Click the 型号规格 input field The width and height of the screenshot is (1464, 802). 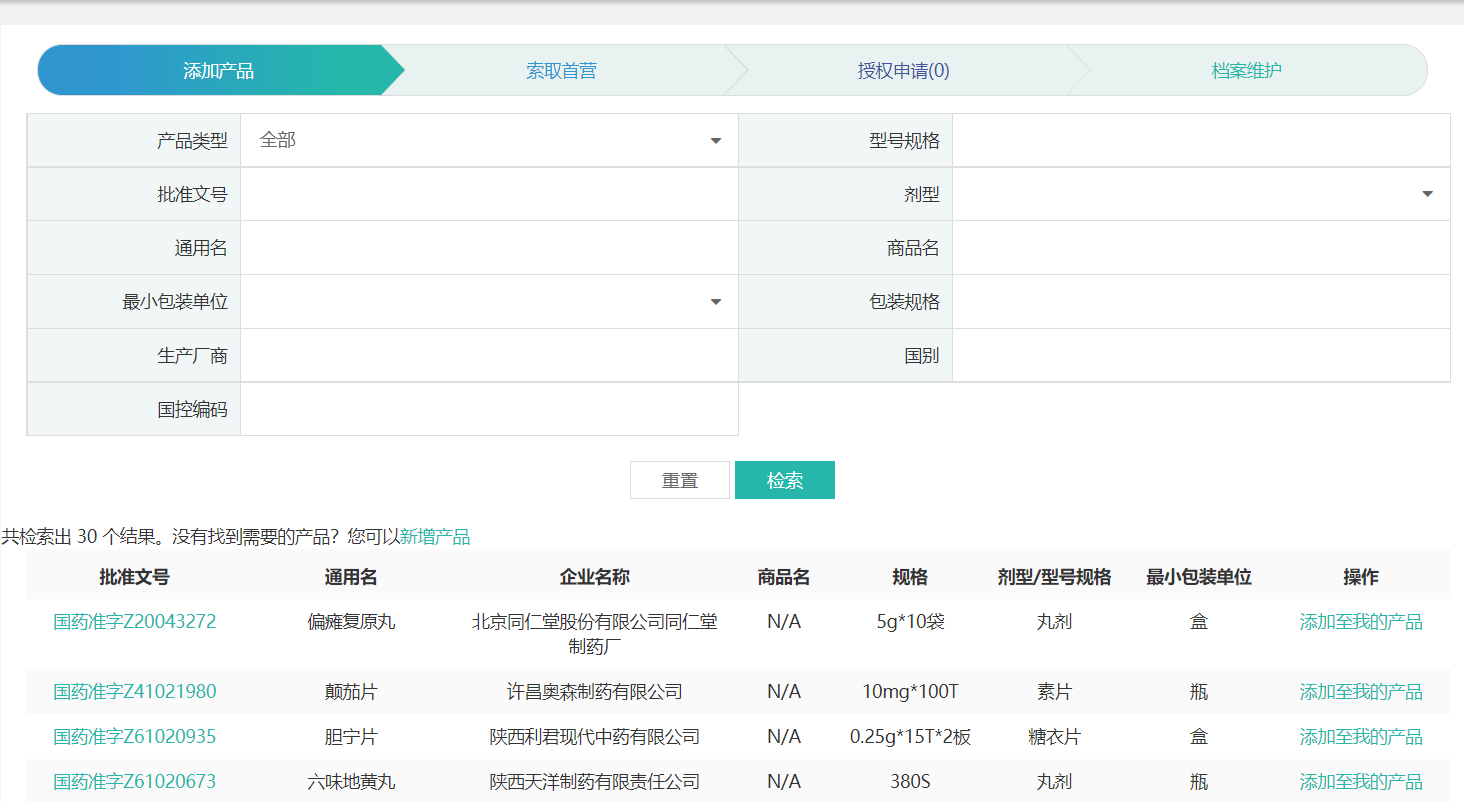1200,141
